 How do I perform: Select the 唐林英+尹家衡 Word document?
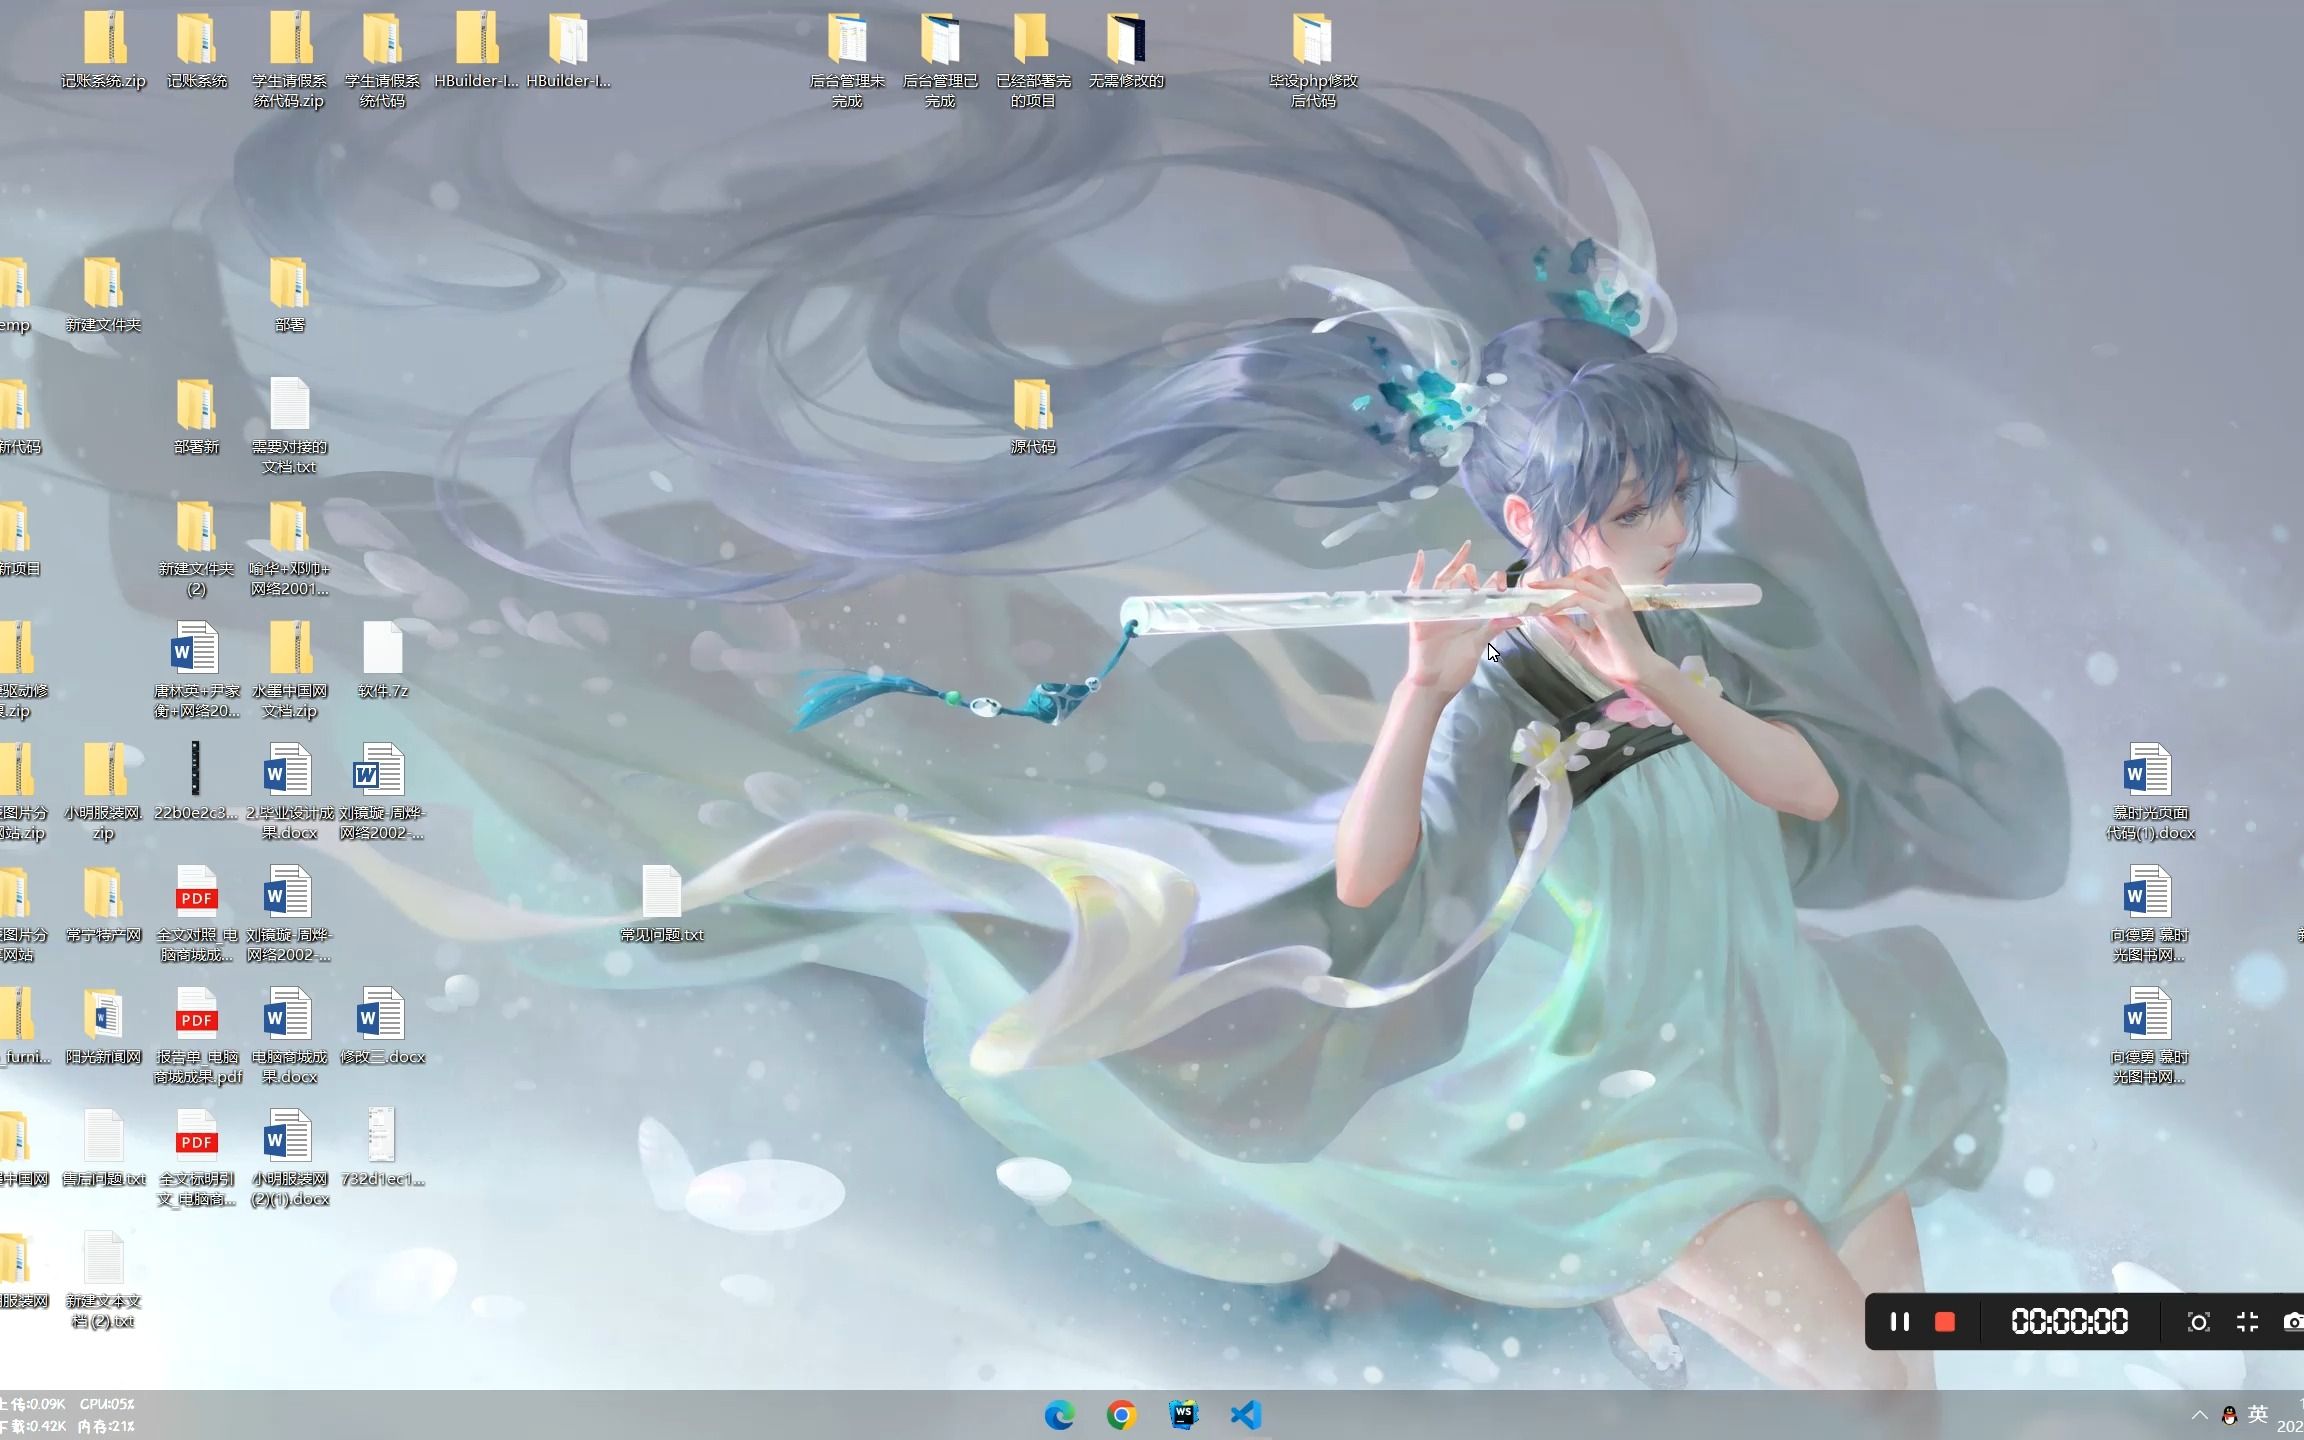[196, 670]
